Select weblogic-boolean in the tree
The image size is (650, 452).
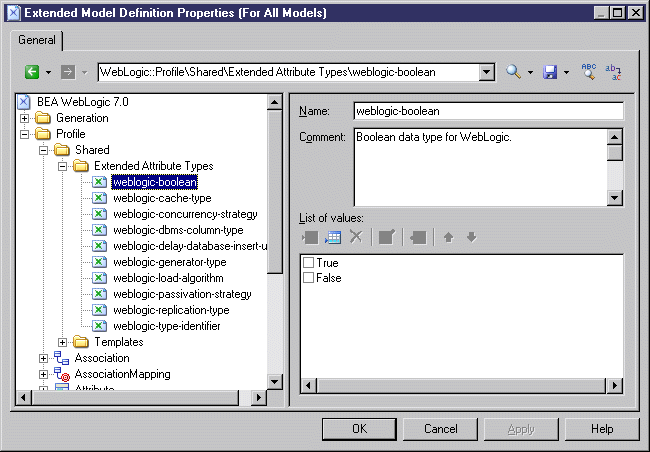[155, 182]
